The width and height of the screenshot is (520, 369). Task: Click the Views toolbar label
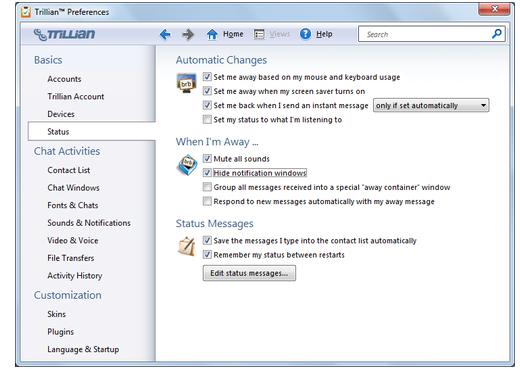(x=280, y=34)
